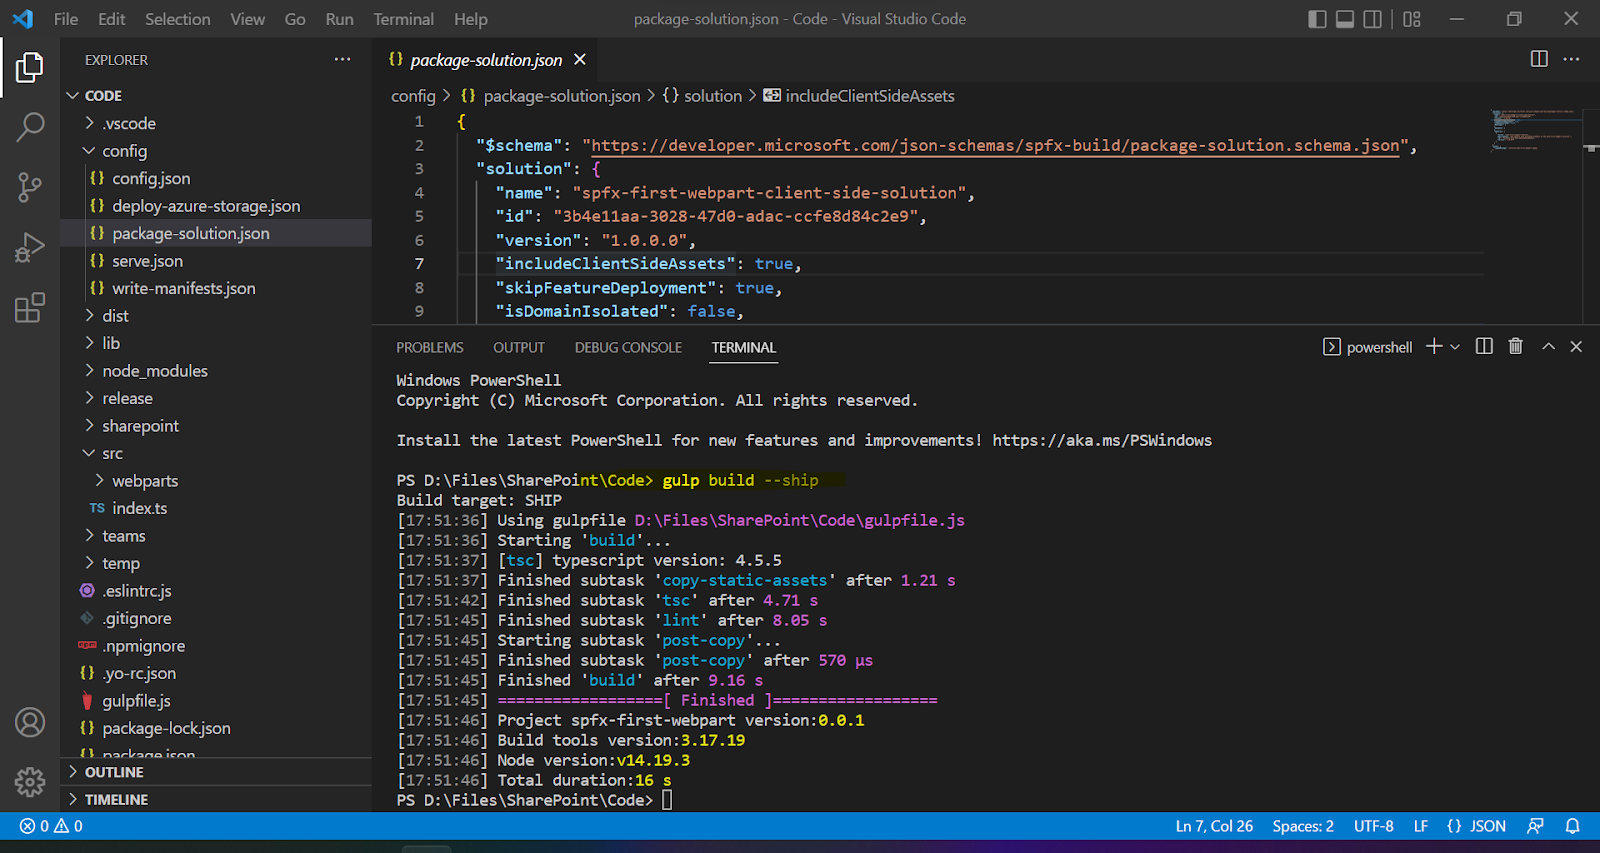The height and width of the screenshot is (853, 1600).
Task: Change encoding via UTF-8 status item
Action: 1374,826
